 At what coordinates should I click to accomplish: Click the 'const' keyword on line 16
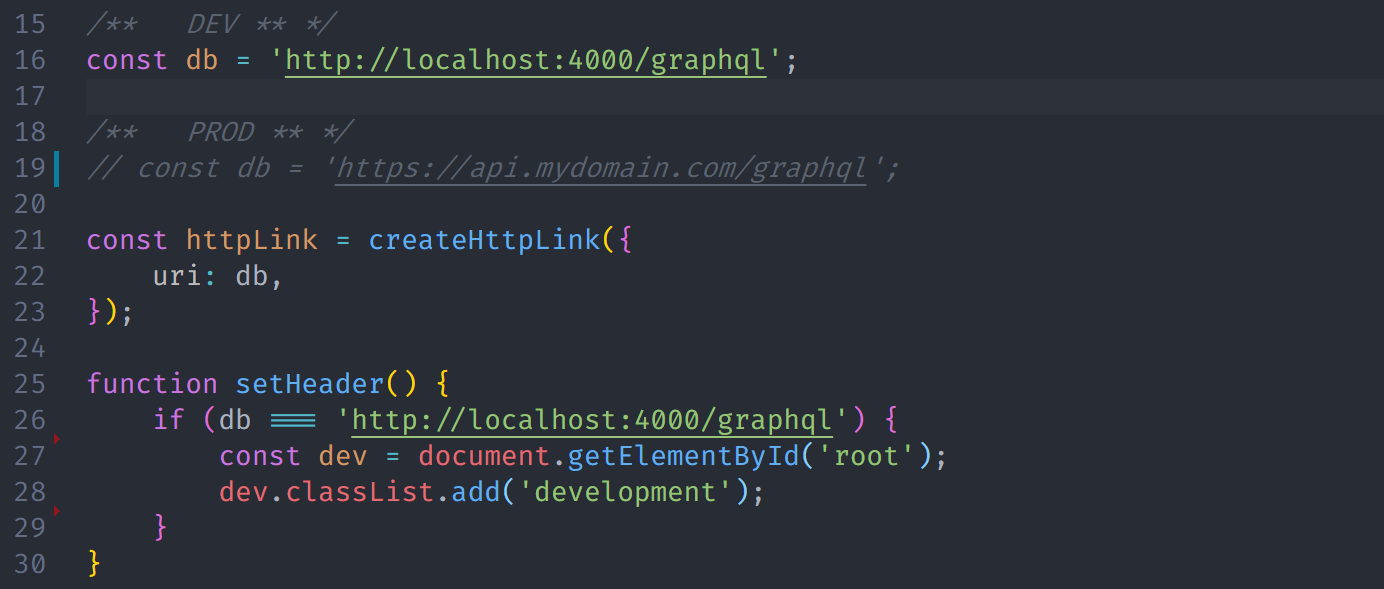[x=127, y=60]
